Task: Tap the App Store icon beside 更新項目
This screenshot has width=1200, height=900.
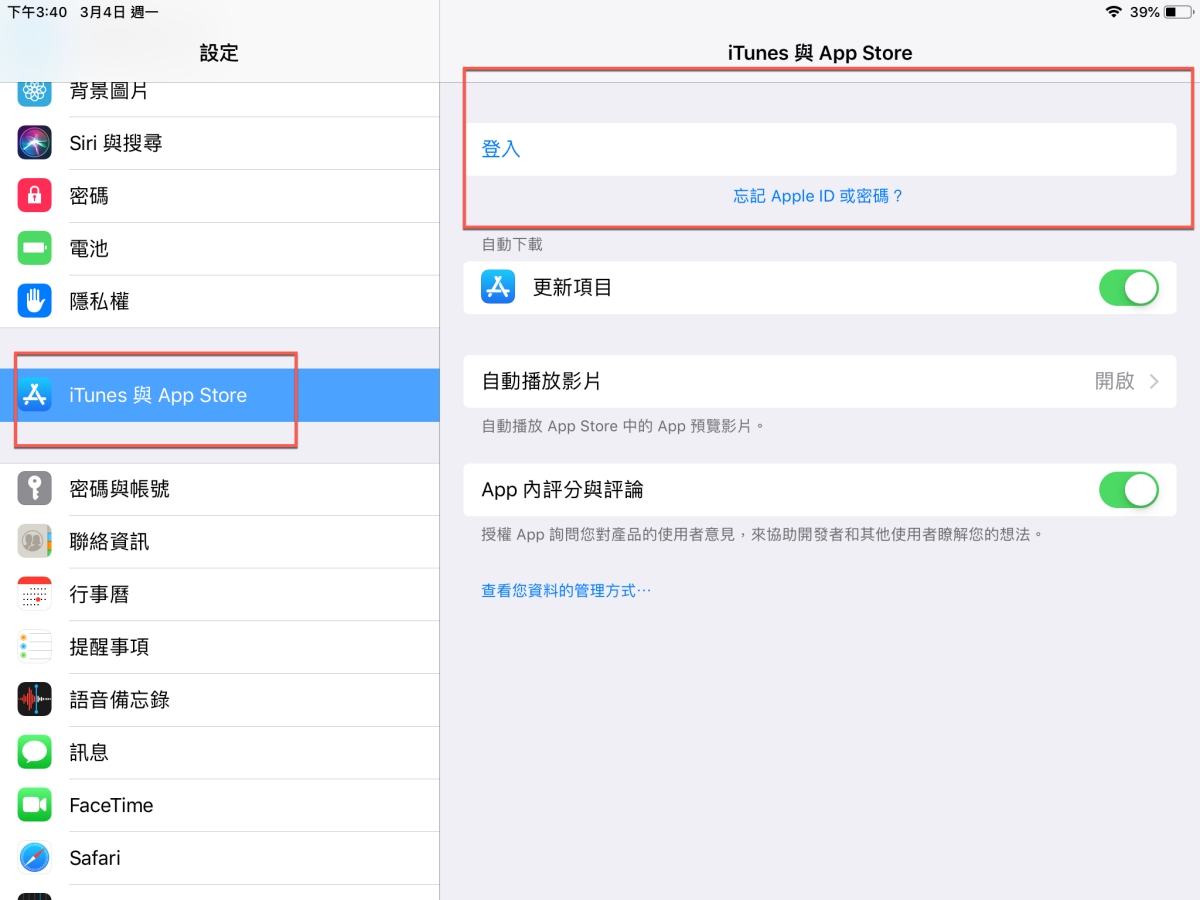Action: coord(498,287)
